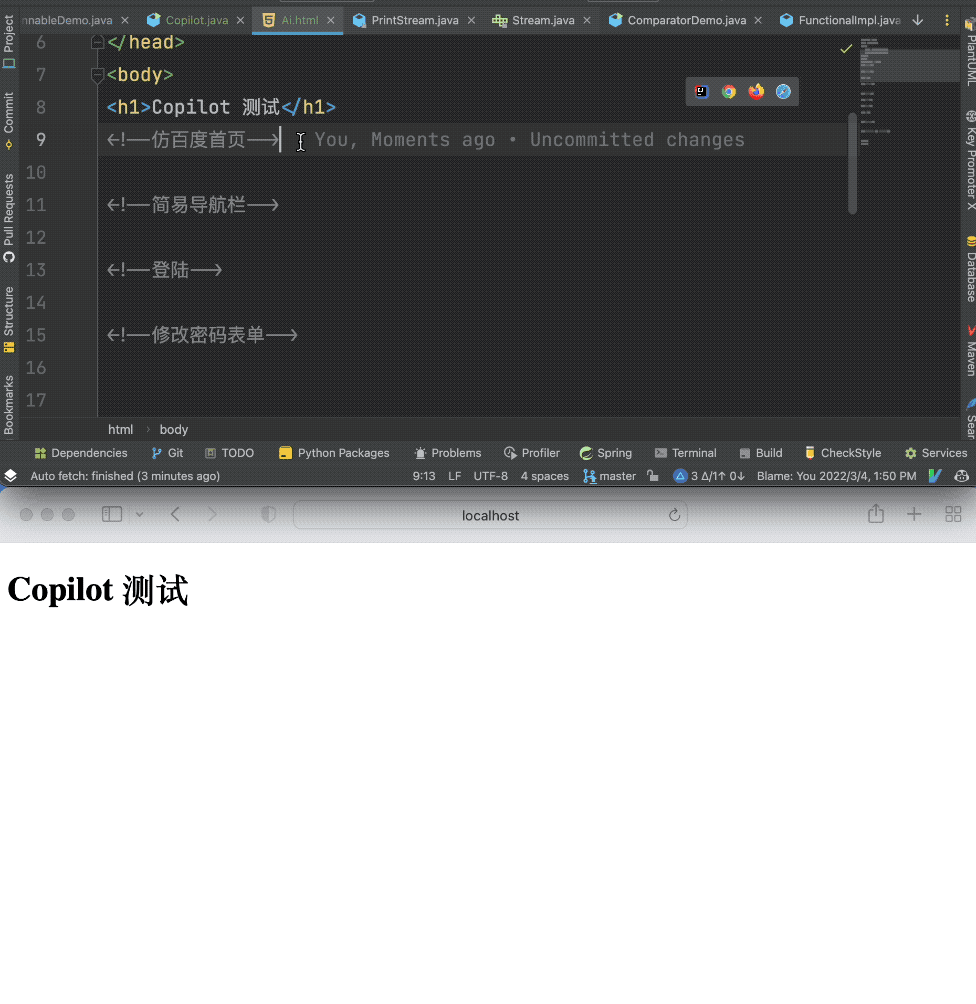Open the Spring tool window

coord(606,453)
